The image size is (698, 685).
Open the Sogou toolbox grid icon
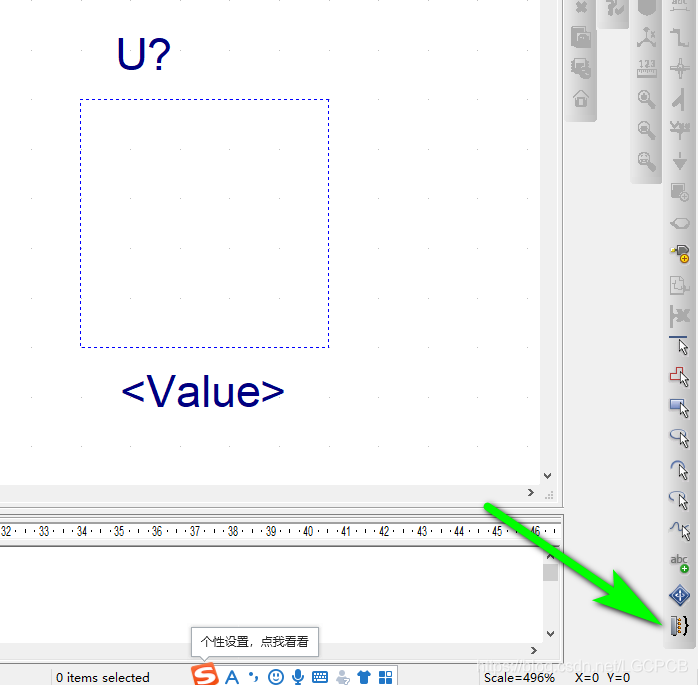386,677
